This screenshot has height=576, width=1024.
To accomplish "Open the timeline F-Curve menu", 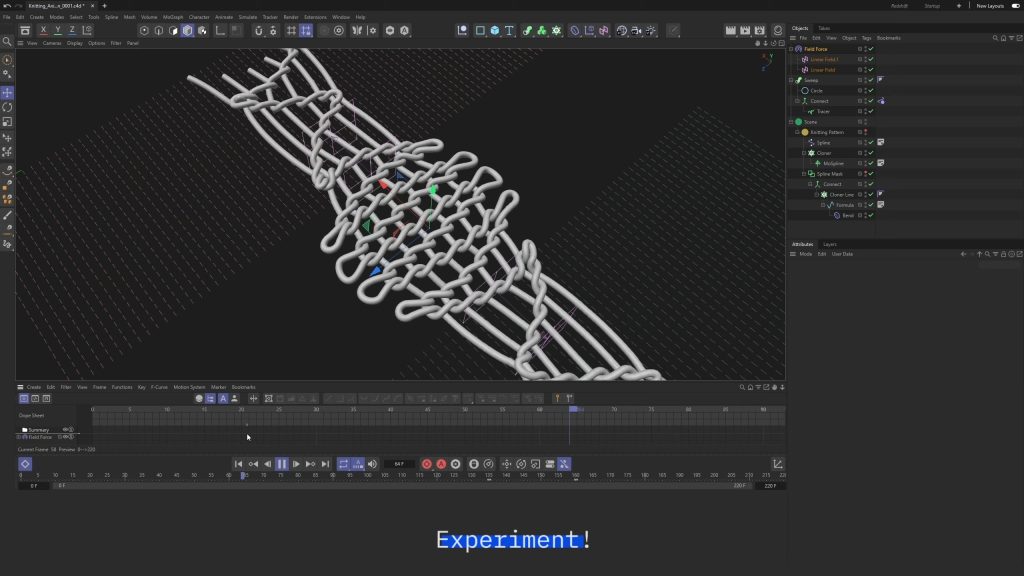I will point(159,387).
